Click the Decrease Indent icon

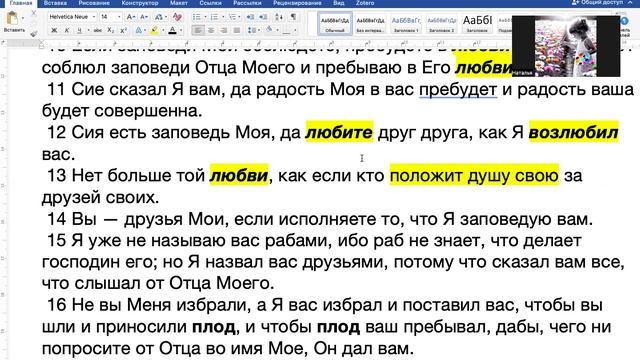(250, 17)
